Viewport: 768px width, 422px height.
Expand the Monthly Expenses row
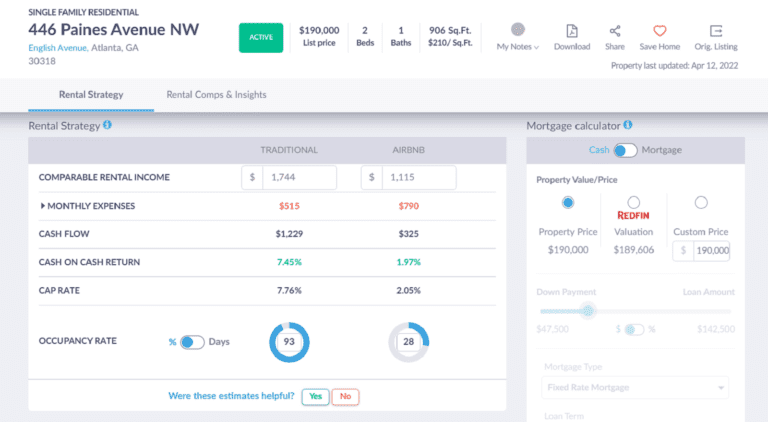(43, 206)
